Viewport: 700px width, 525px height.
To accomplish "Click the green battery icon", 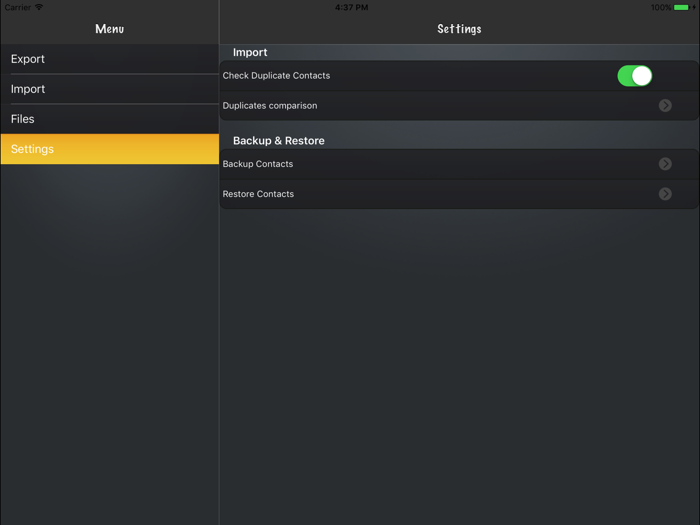I will 682,7.
